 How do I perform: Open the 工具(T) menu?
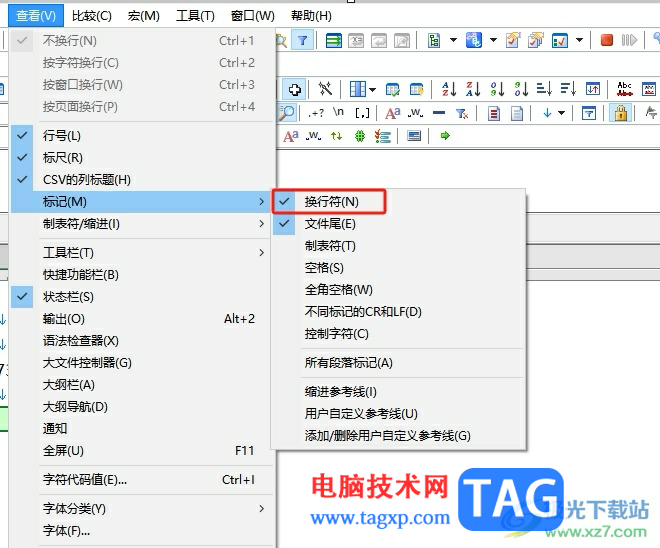point(195,16)
